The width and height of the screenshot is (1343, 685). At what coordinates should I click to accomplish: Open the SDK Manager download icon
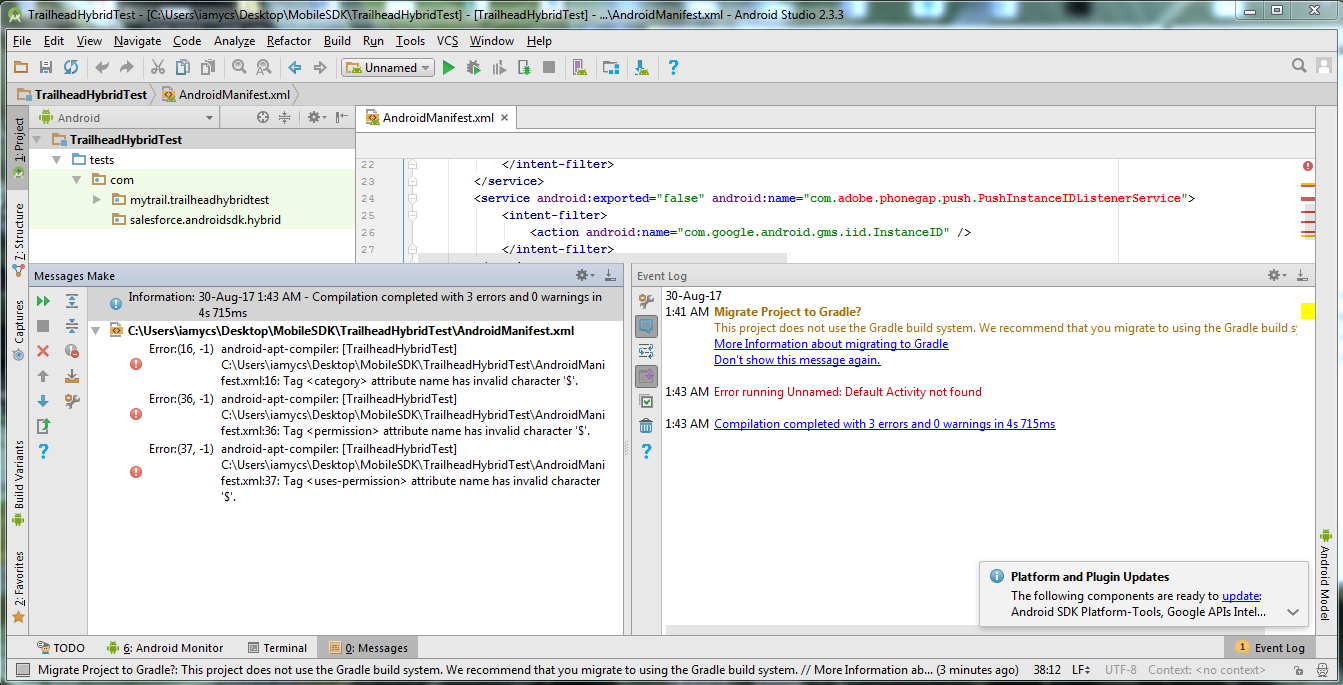coord(642,68)
